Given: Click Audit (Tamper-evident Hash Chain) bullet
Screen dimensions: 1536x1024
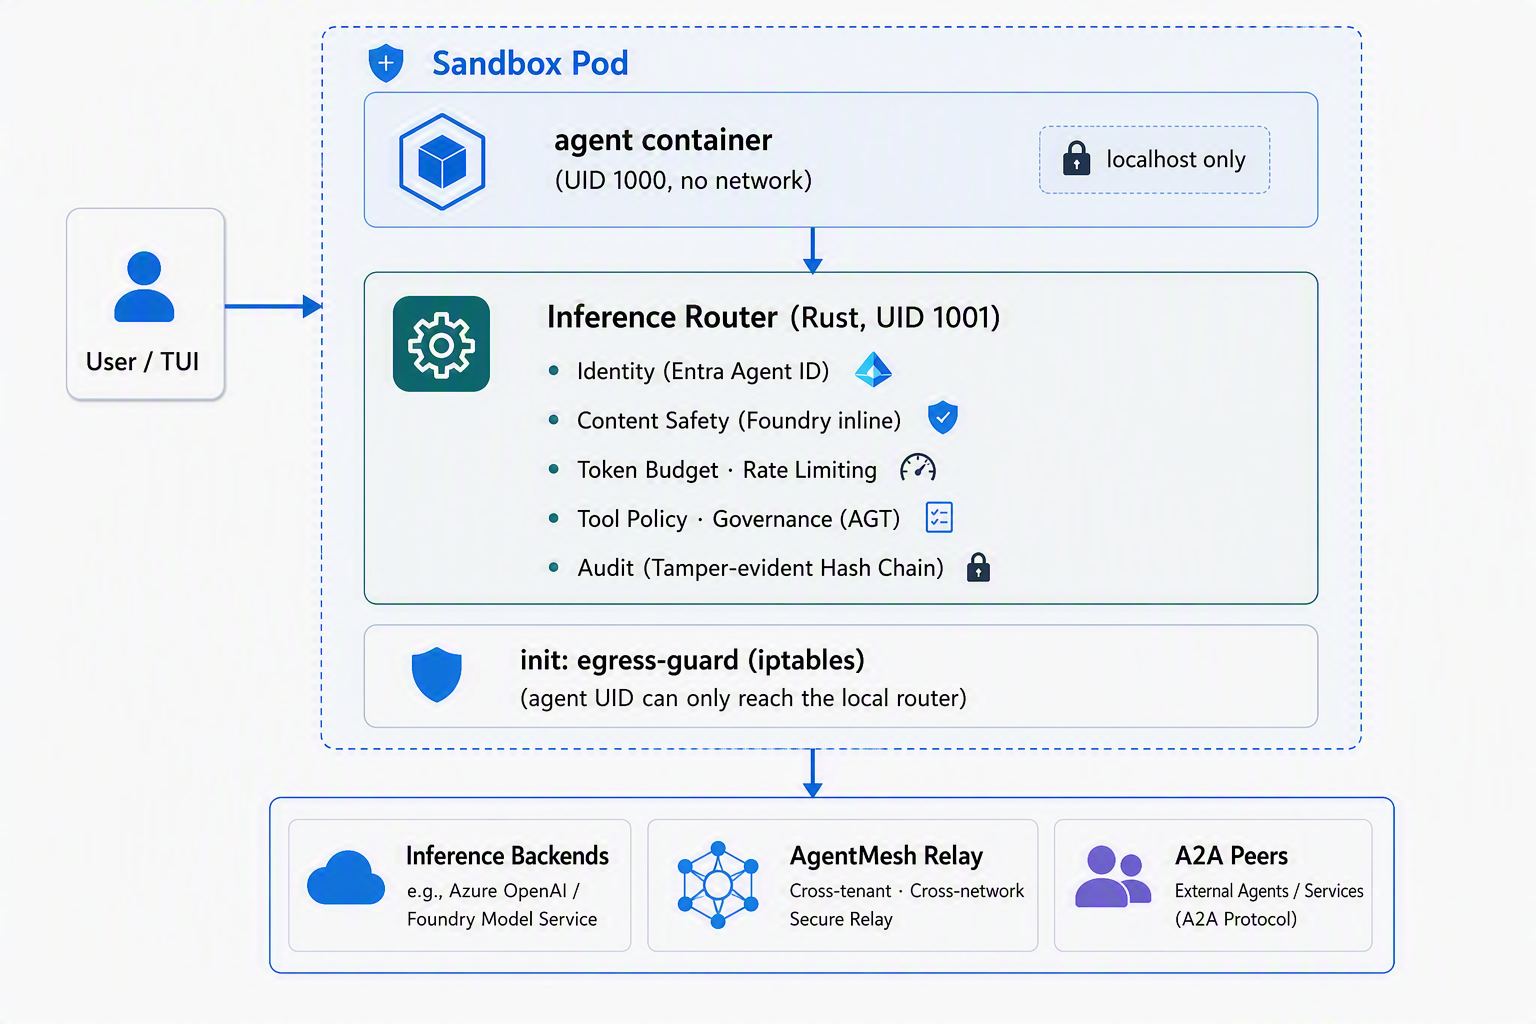Looking at the screenshot, I should click(760, 568).
